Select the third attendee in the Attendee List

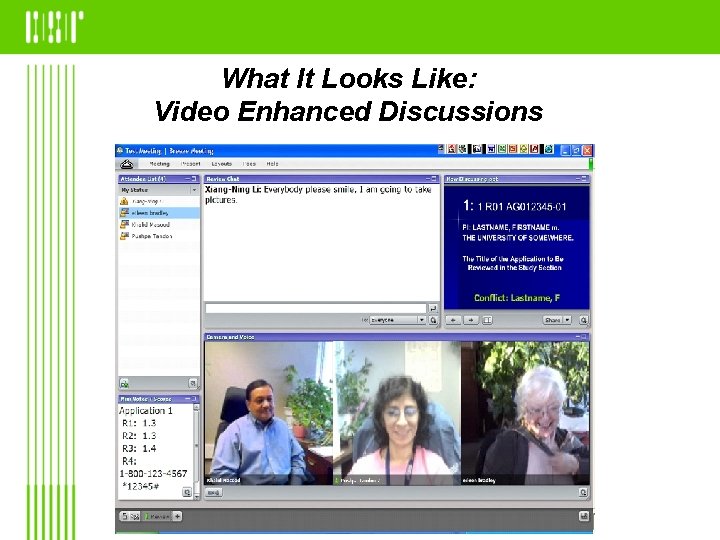159,225
